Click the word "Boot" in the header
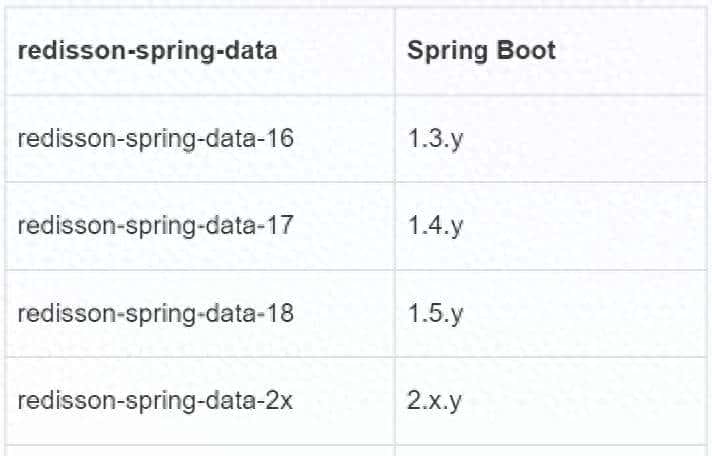The width and height of the screenshot is (712, 456). coord(527,52)
